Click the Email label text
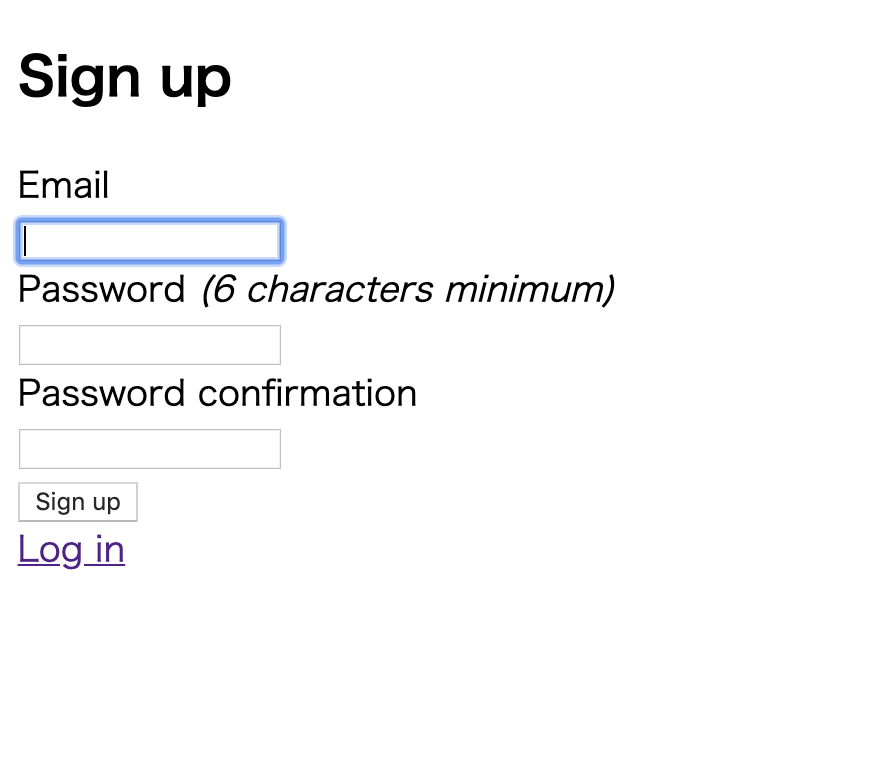This screenshot has height=778, width=896. 63,185
